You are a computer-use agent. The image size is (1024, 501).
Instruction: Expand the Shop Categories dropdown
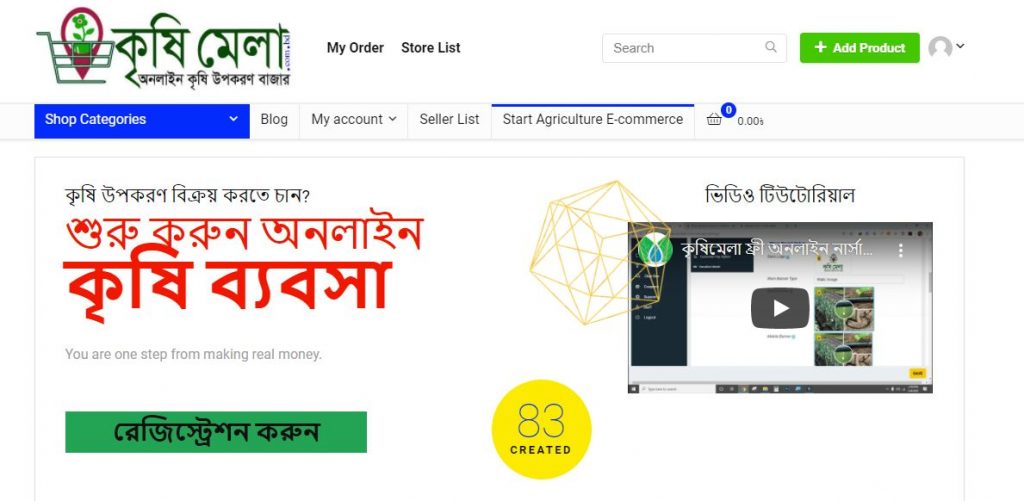coord(142,120)
